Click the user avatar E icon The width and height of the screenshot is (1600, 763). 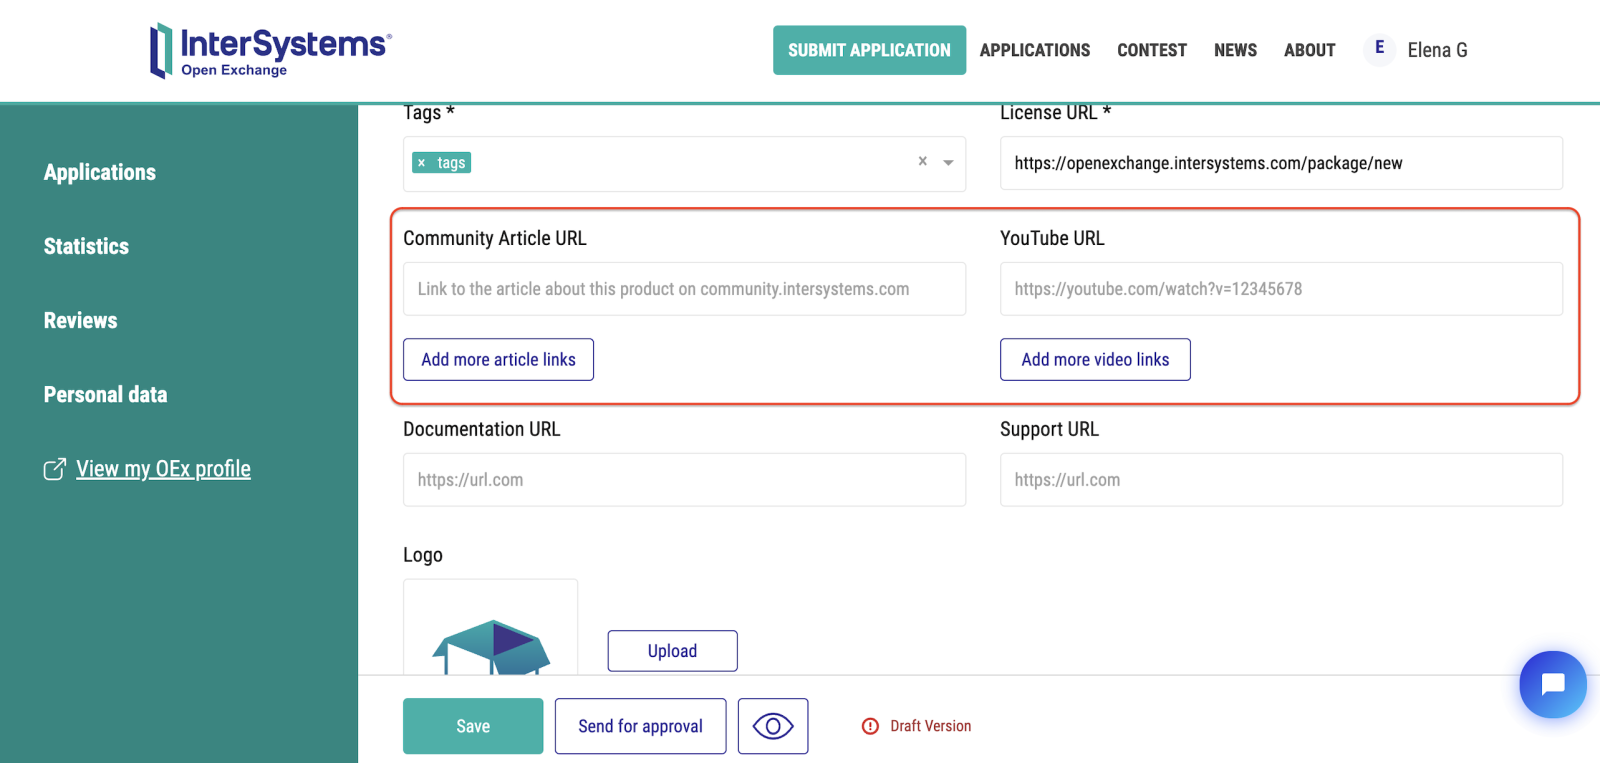pyautogui.click(x=1379, y=48)
